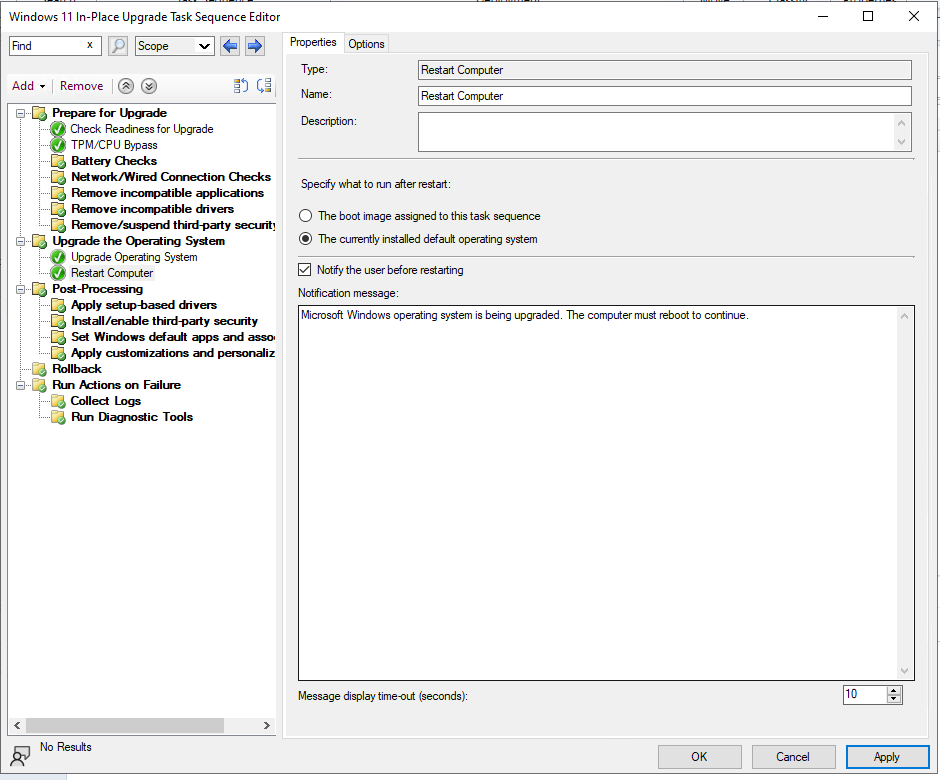Move selected step up icon

click(x=126, y=86)
